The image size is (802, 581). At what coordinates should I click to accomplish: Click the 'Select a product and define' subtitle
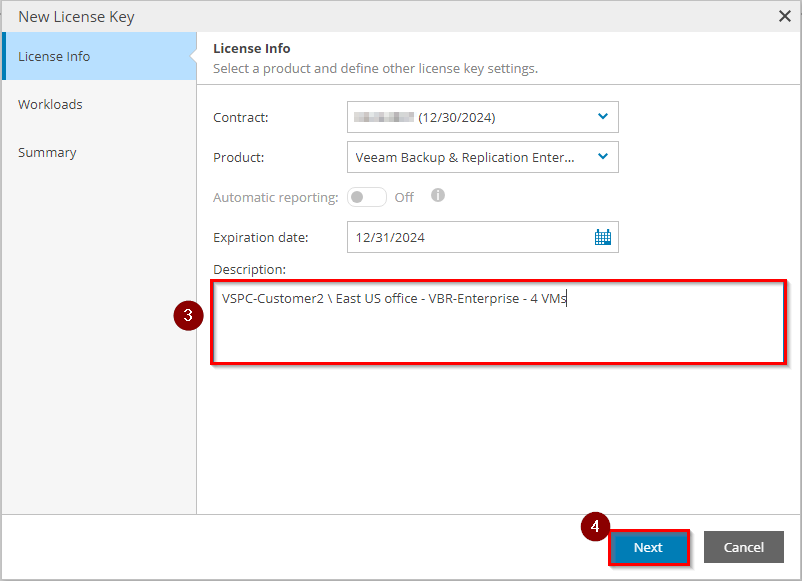pyautogui.click(x=375, y=69)
